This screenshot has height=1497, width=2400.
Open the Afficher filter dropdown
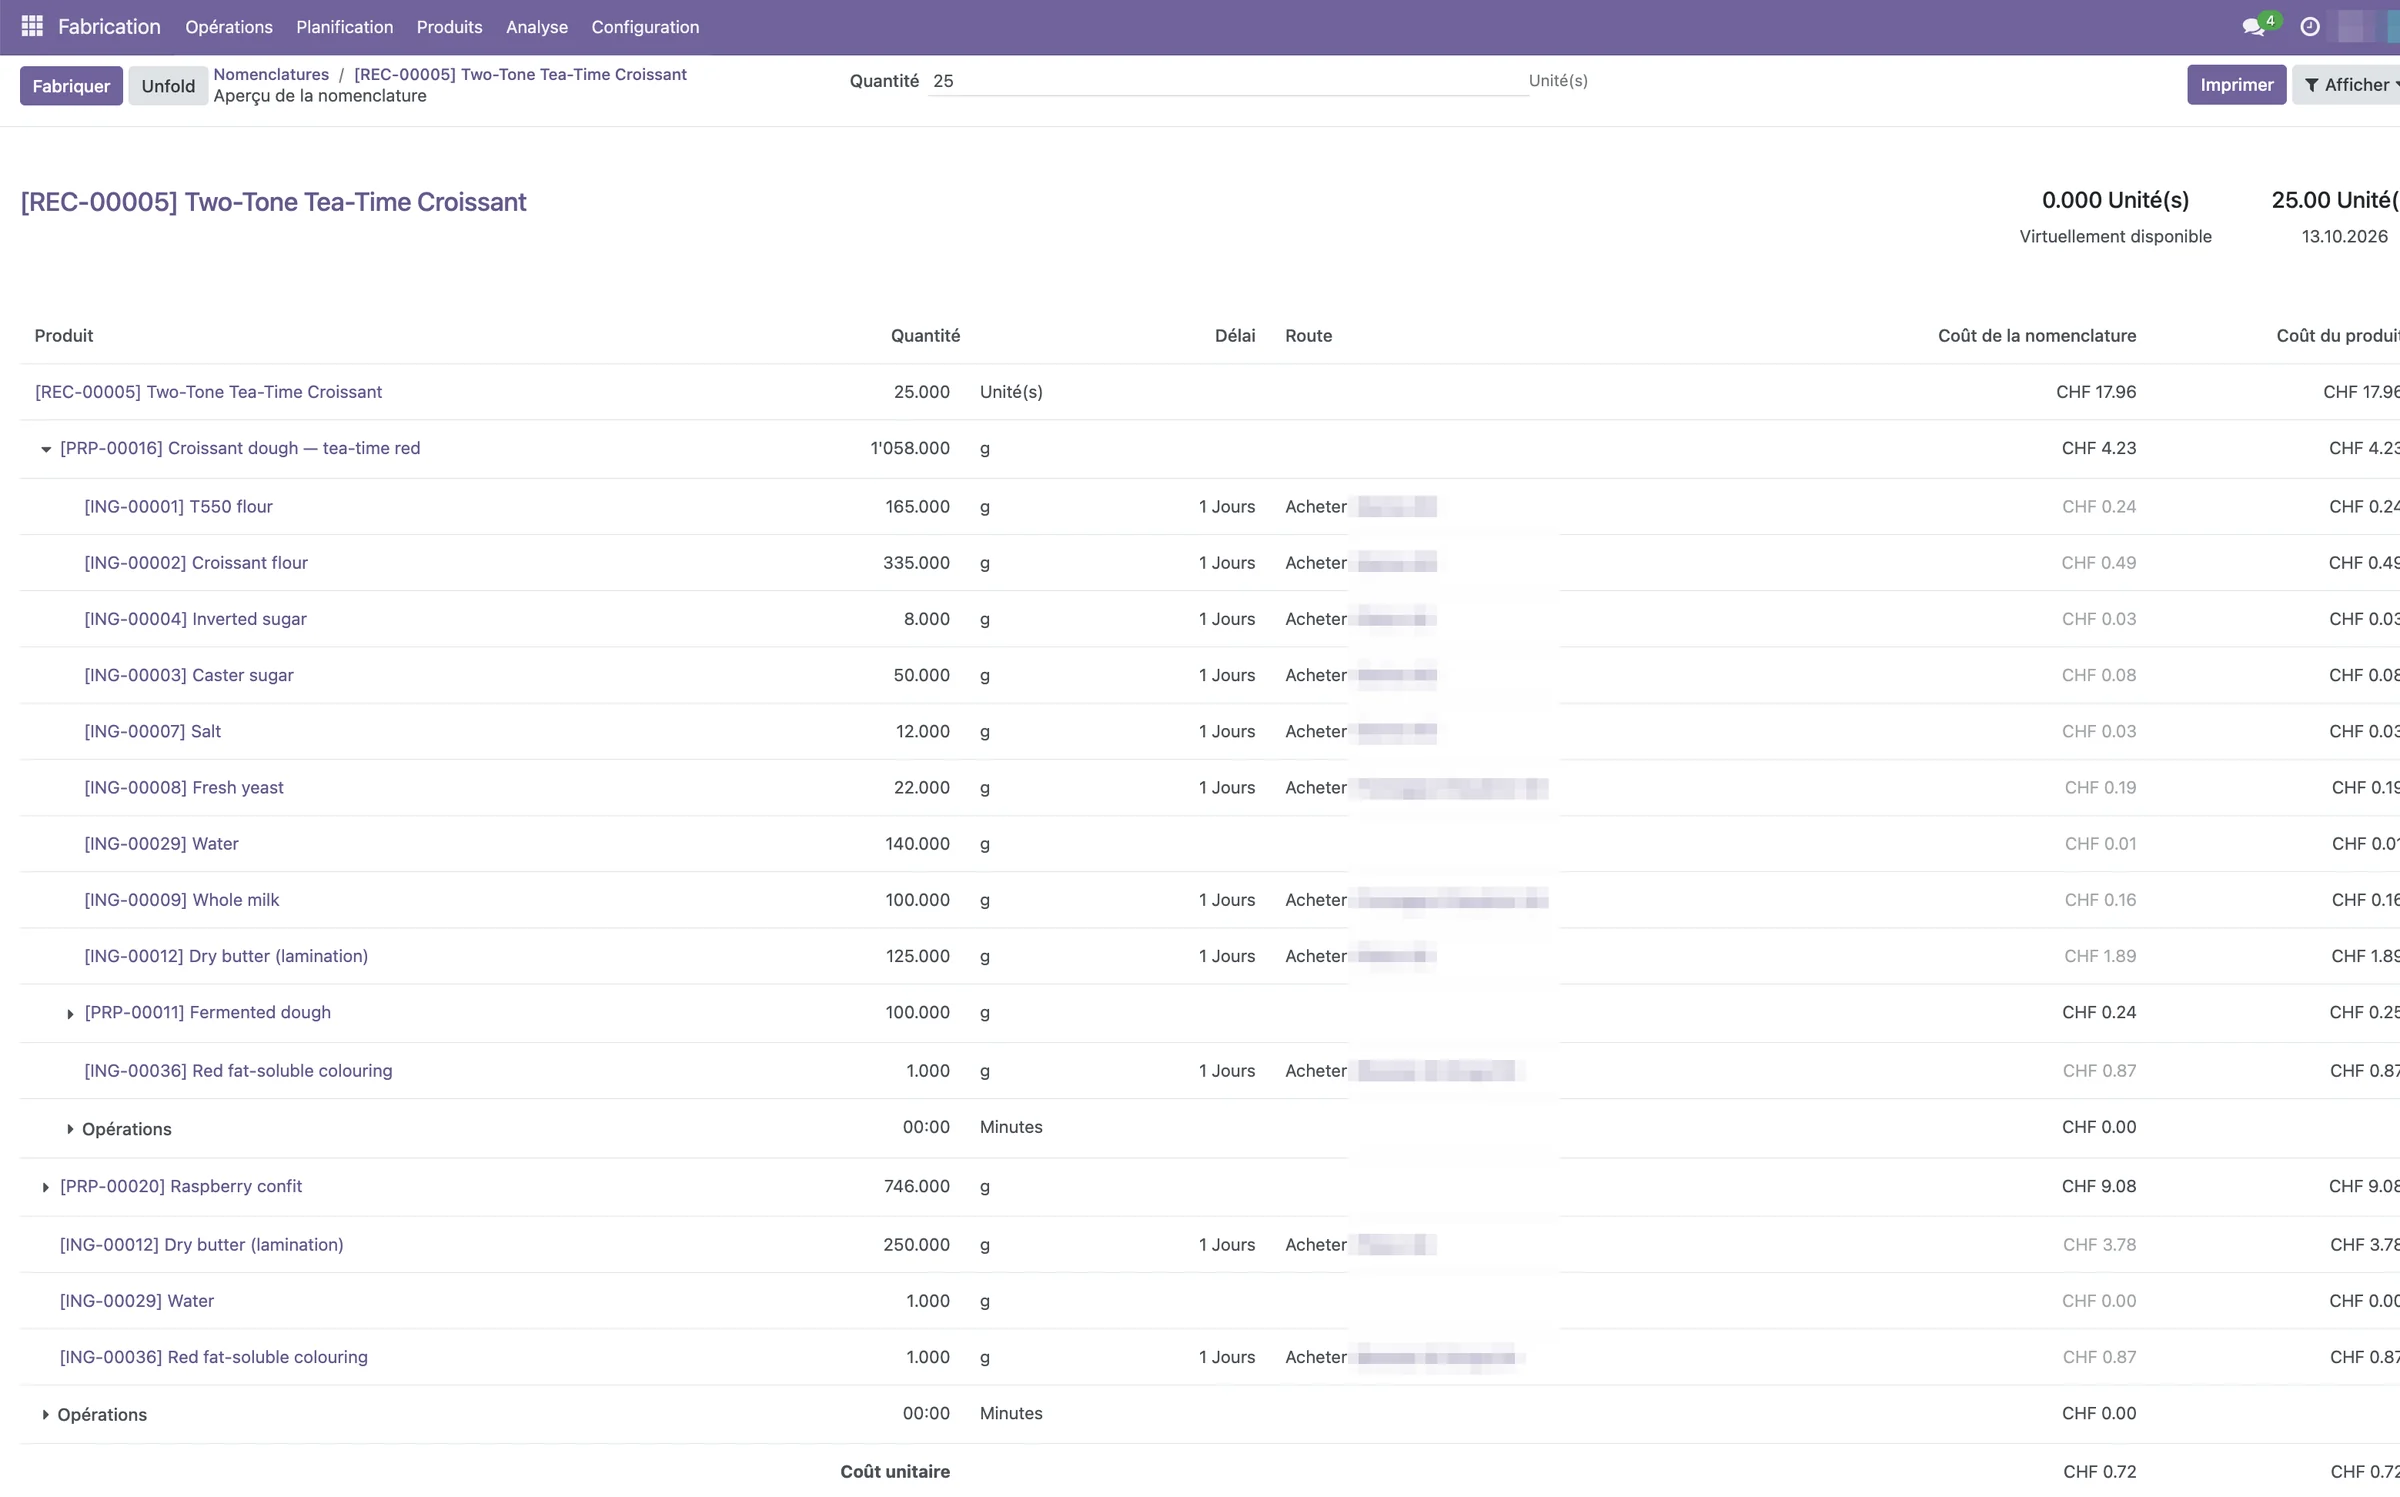click(2350, 85)
